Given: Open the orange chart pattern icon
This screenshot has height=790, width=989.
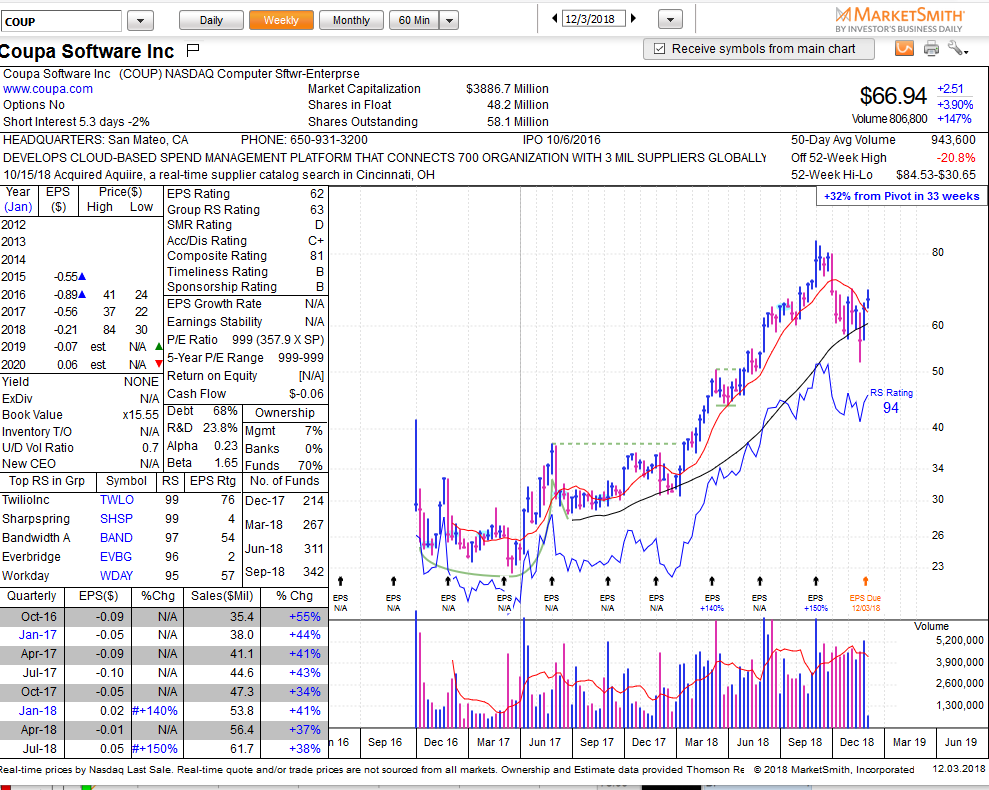Looking at the screenshot, I should pyautogui.click(x=904, y=48).
